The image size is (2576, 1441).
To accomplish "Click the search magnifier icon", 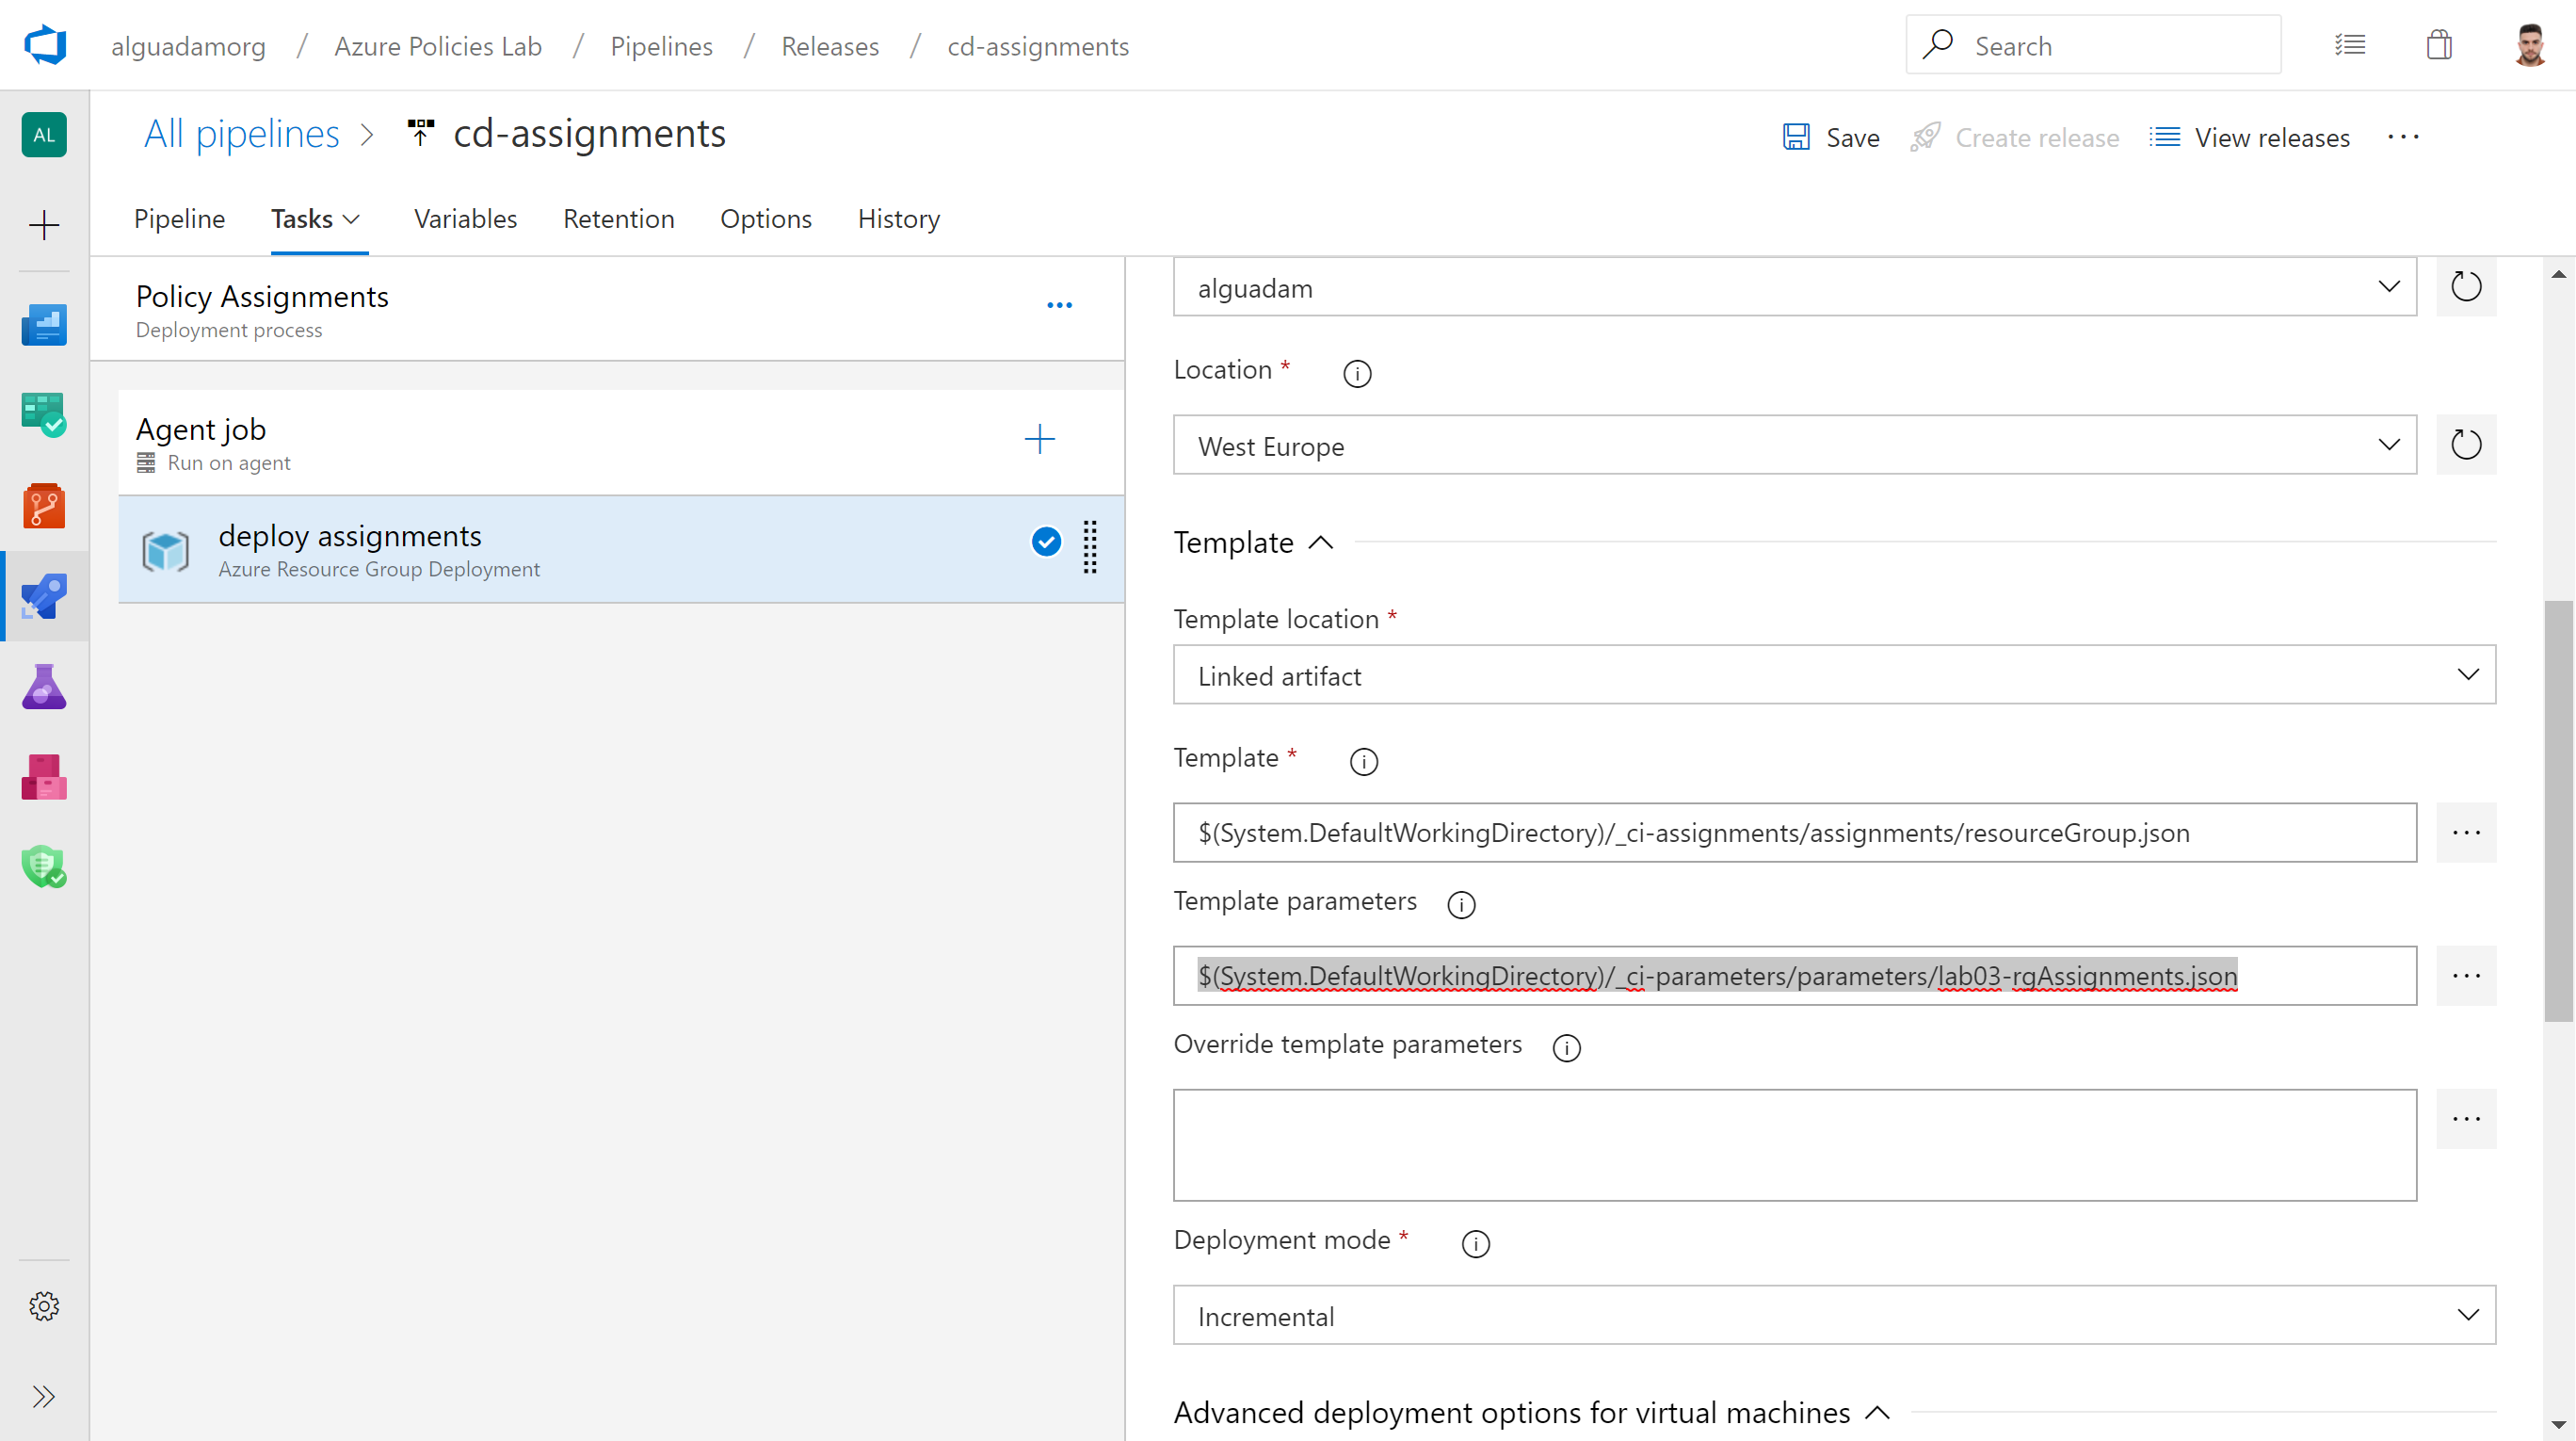I will (x=1938, y=45).
